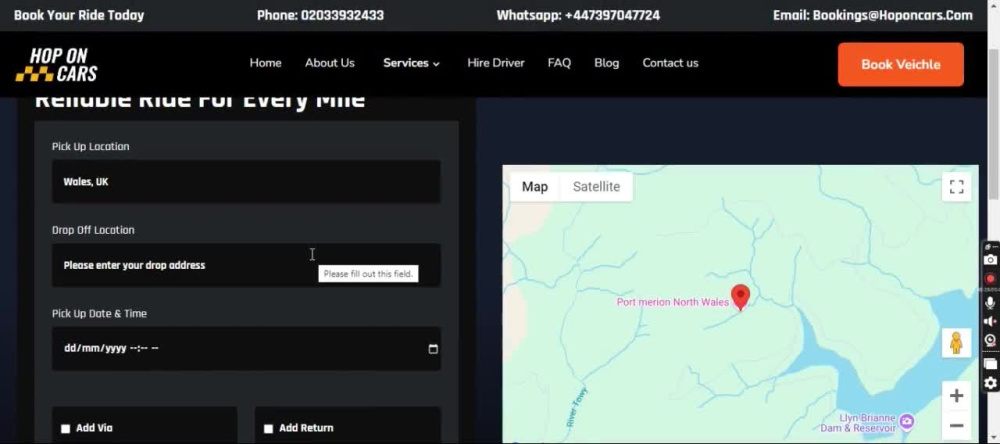
Task: Click the red record button in recorder
Action: click(x=990, y=279)
